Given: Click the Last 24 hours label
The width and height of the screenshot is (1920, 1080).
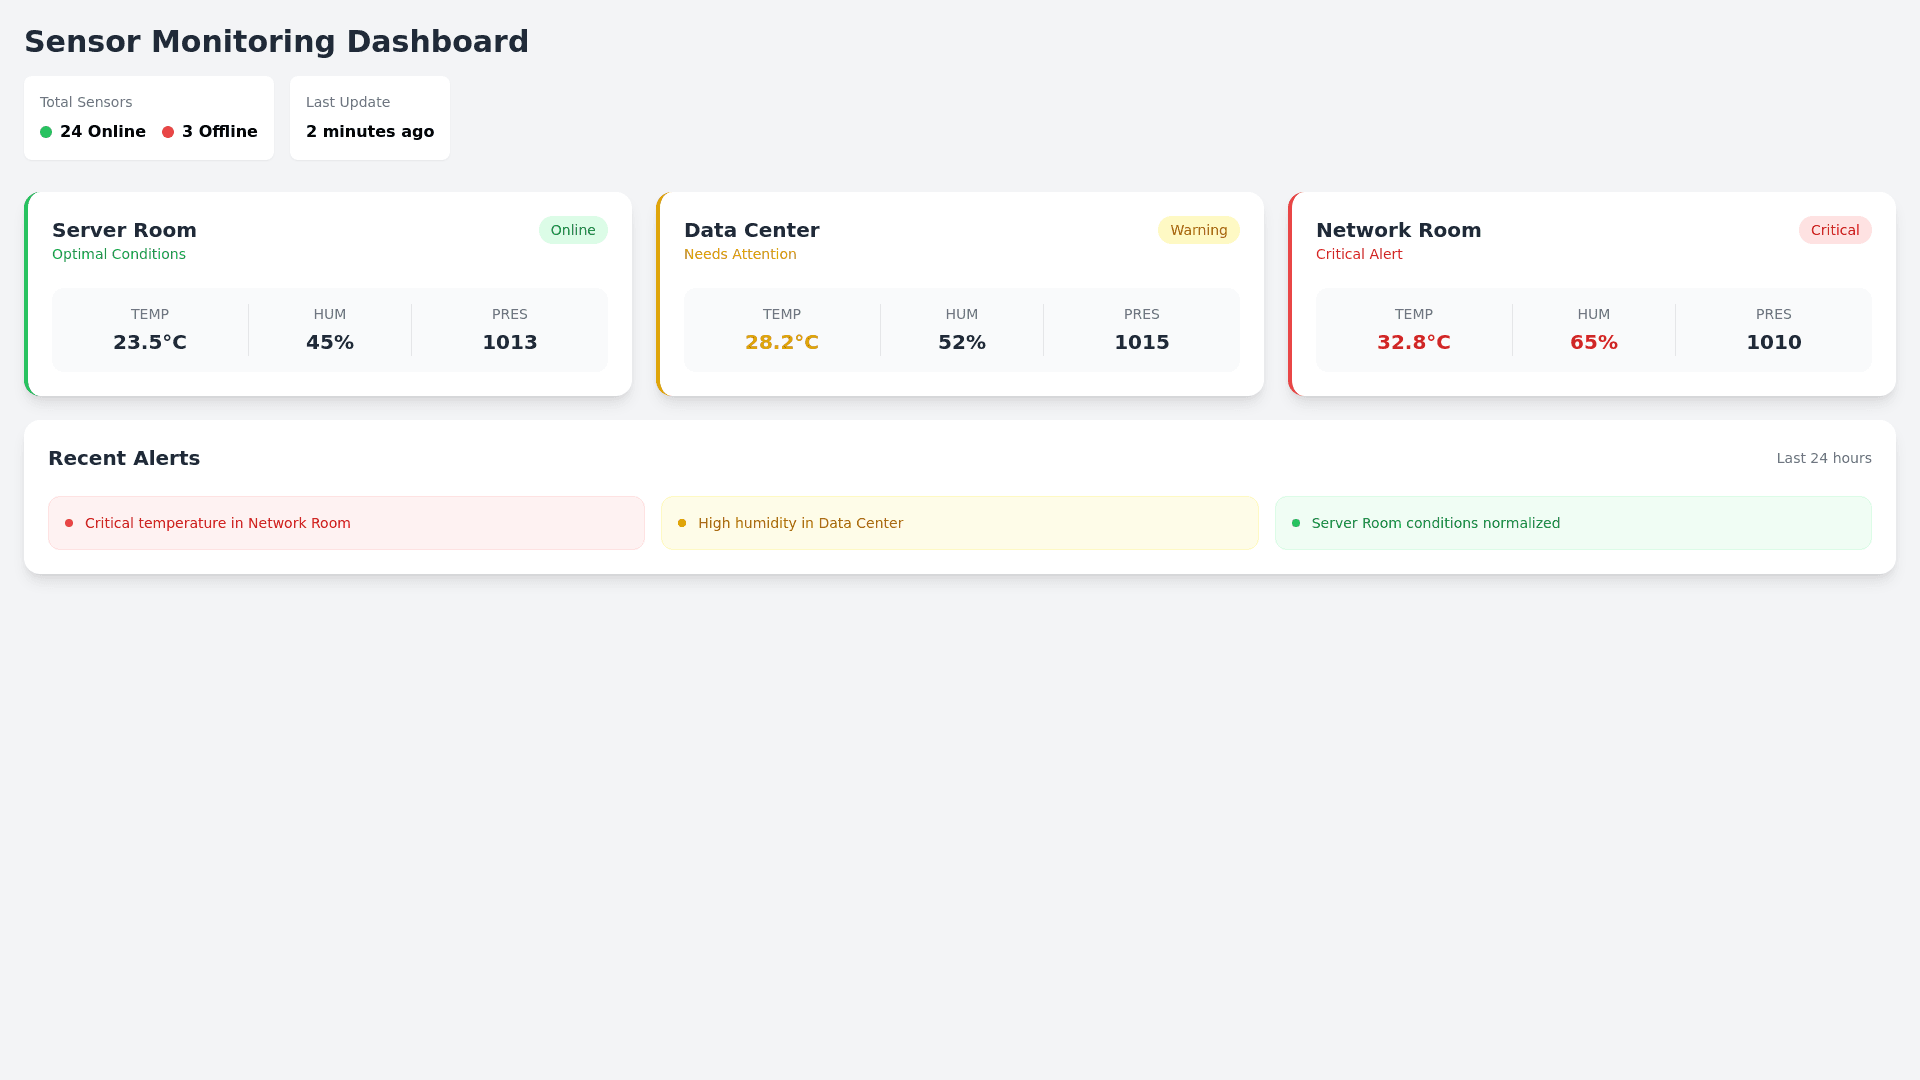Looking at the screenshot, I should pyautogui.click(x=1823, y=458).
